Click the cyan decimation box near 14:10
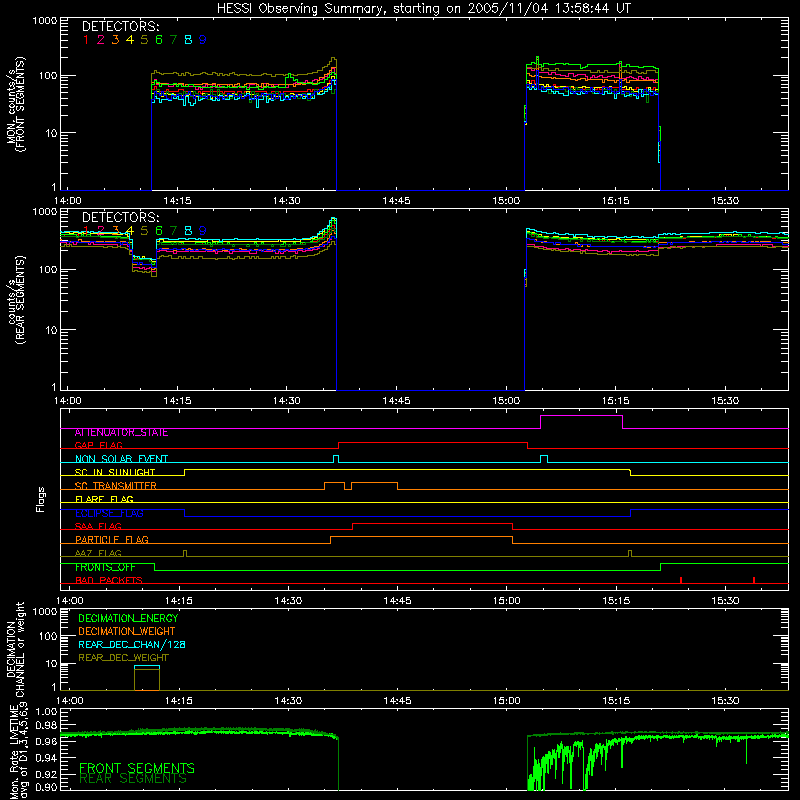 pos(147,666)
